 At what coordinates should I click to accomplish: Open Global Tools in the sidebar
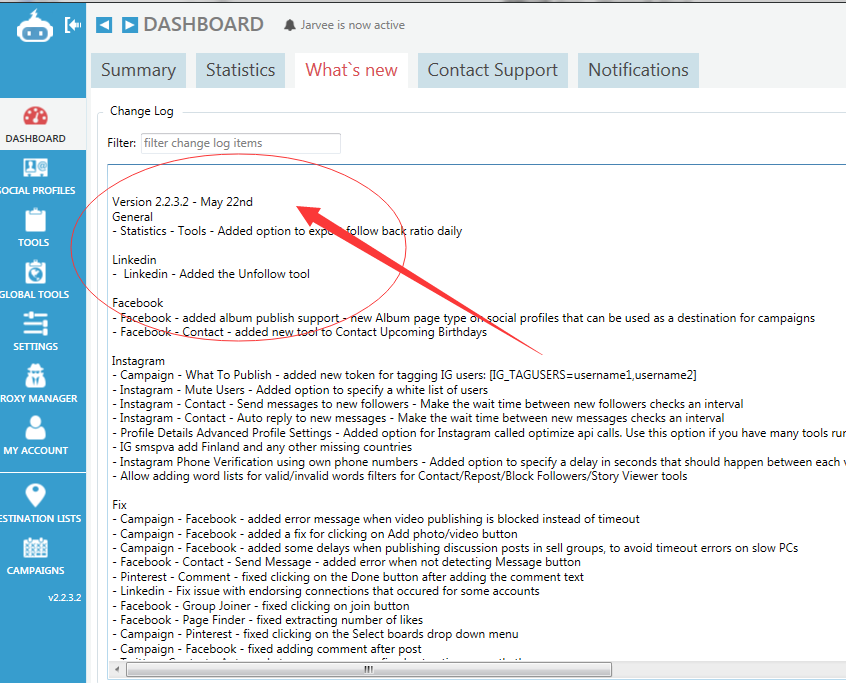tap(36, 280)
